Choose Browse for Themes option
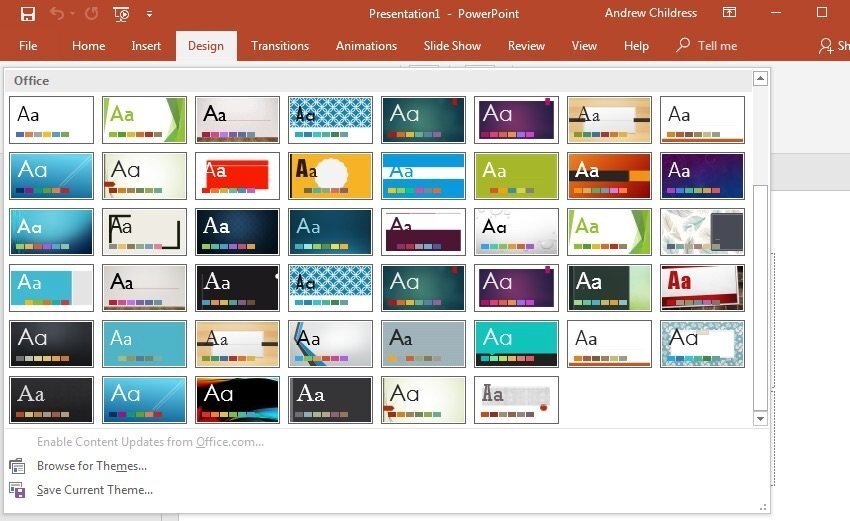 point(91,466)
